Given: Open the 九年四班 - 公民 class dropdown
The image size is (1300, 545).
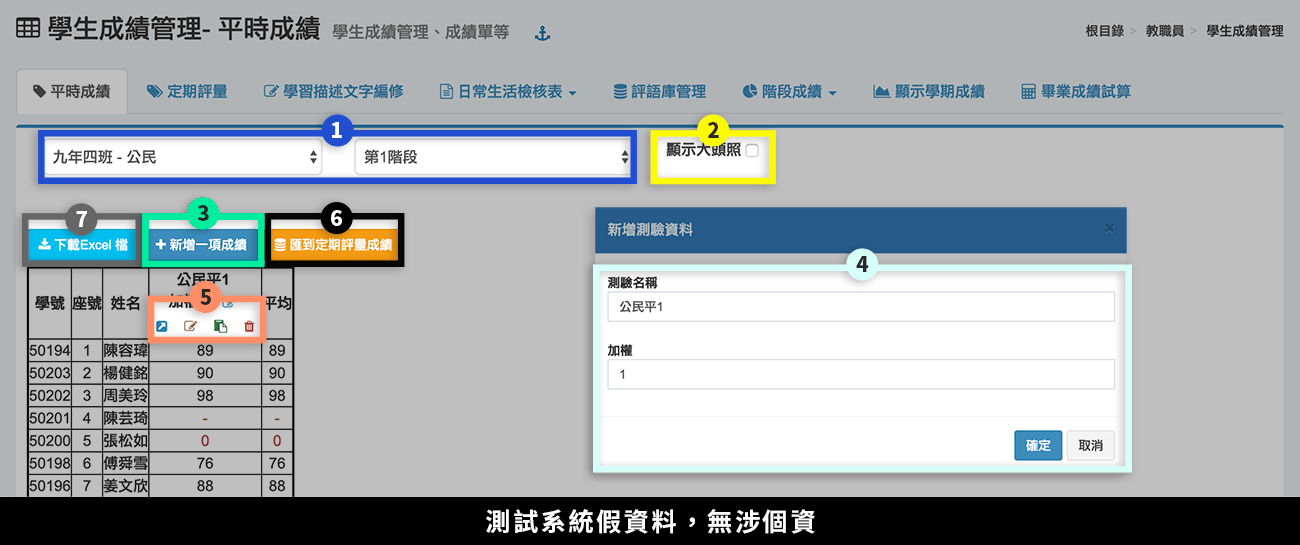Looking at the screenshot, I should pyautogui.click(x=184, y=157).
